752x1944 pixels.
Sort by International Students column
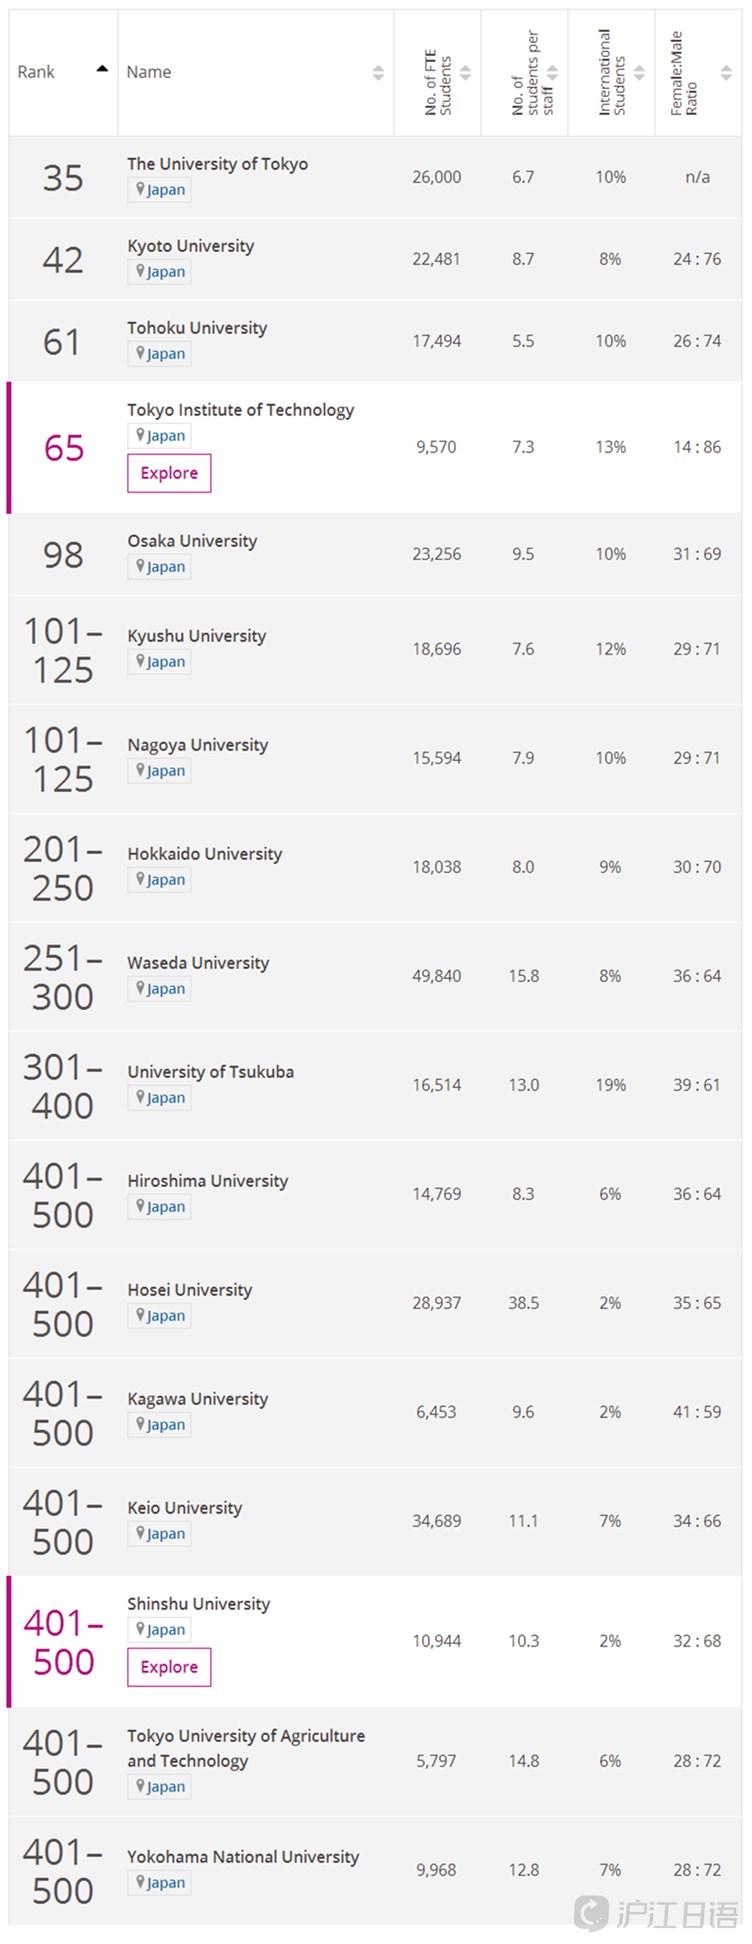[x=639, y=73]
